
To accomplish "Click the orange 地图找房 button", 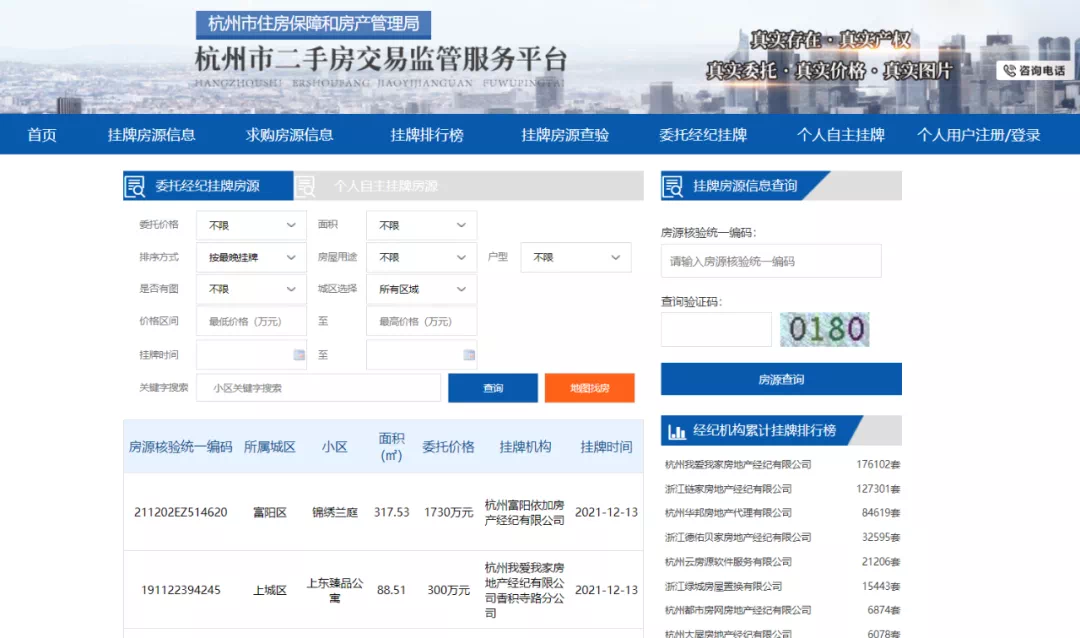I will pyautogui.click(x=589, y=388).
